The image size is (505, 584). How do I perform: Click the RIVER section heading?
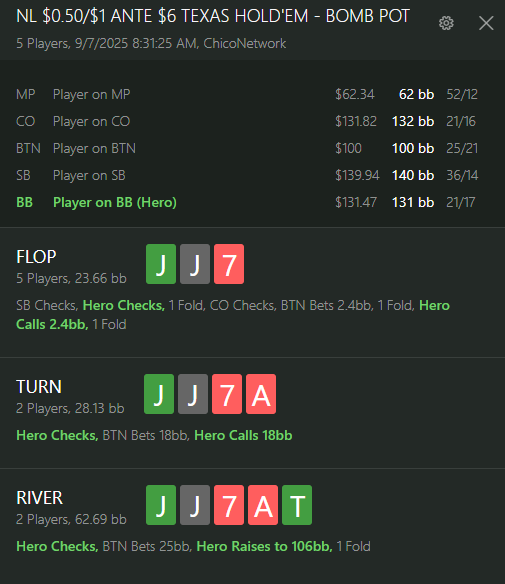(x=39, y=498)
